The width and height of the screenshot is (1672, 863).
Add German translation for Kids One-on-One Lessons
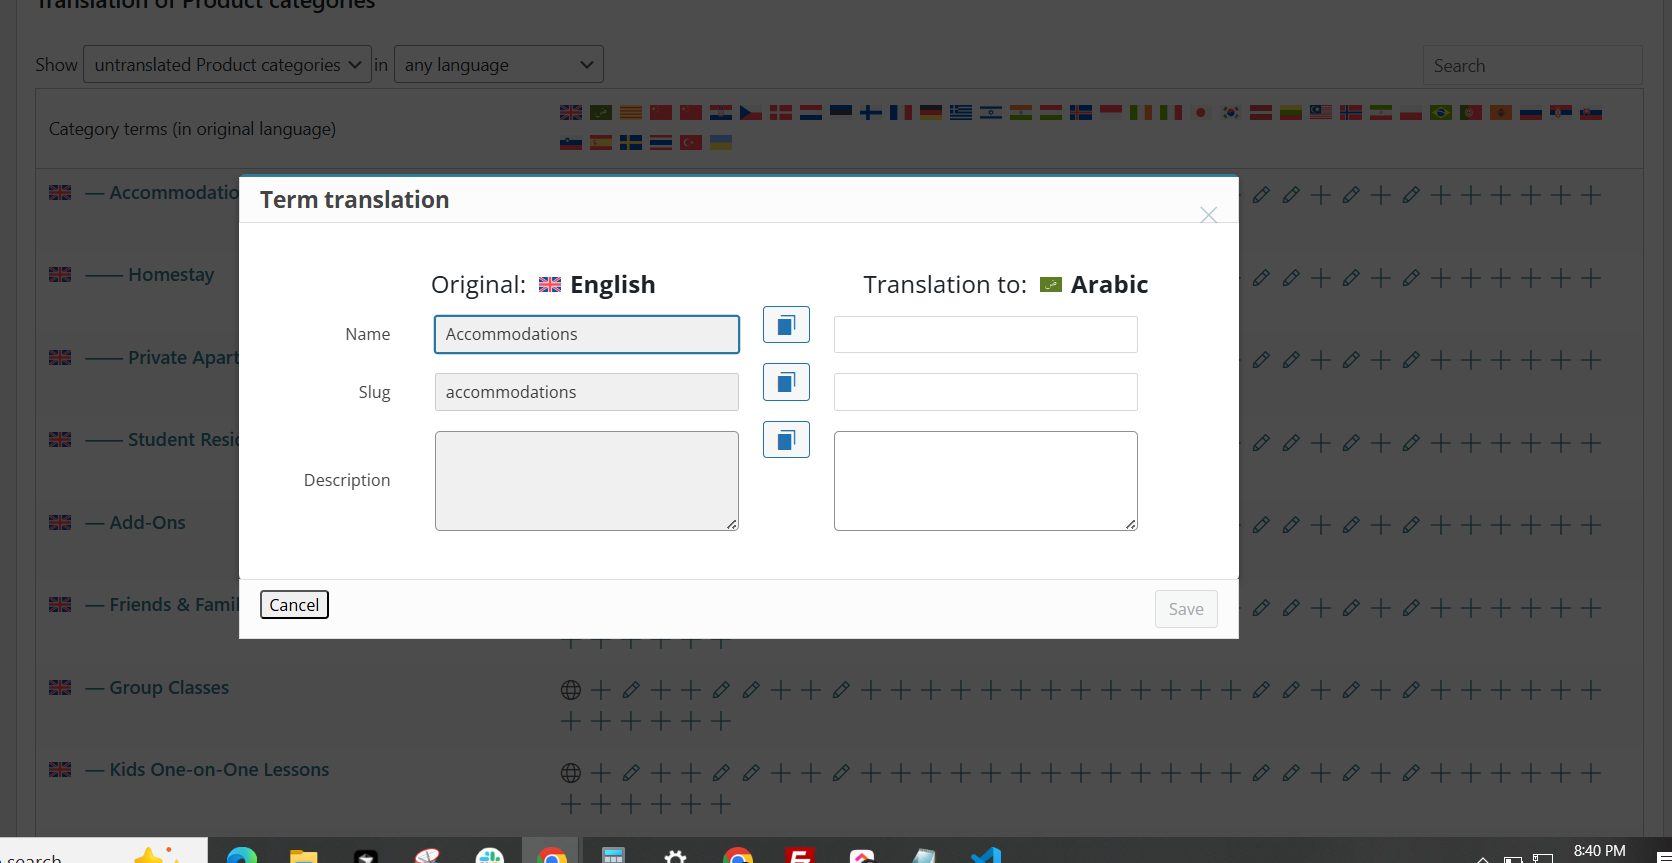931,773
